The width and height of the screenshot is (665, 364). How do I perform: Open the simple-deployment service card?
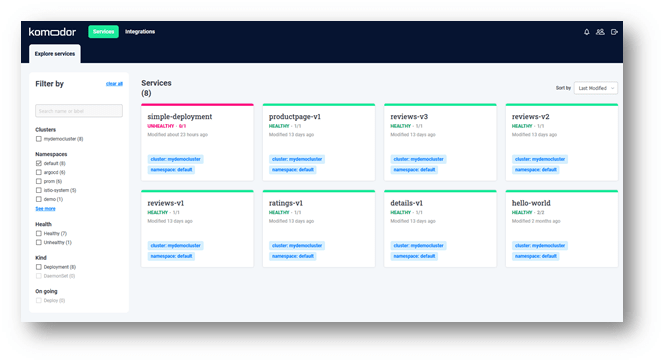pos(197,143)
